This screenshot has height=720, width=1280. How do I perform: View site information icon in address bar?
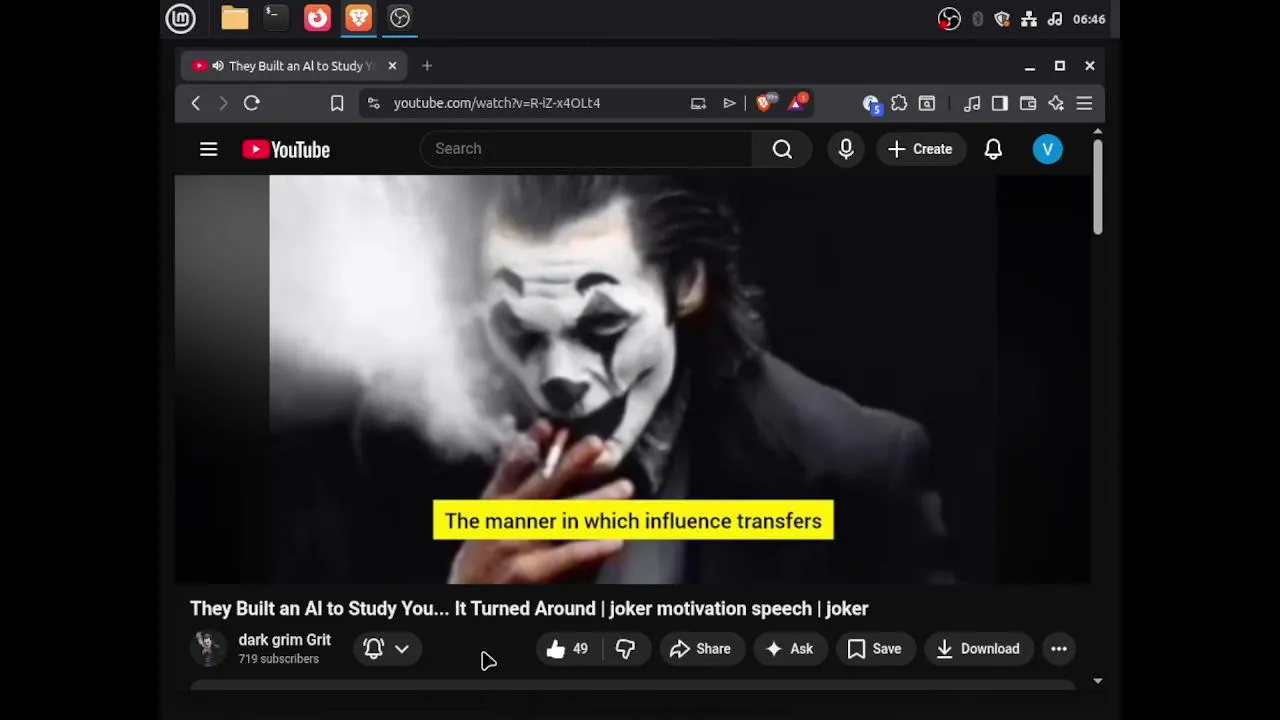coord(373,103)
